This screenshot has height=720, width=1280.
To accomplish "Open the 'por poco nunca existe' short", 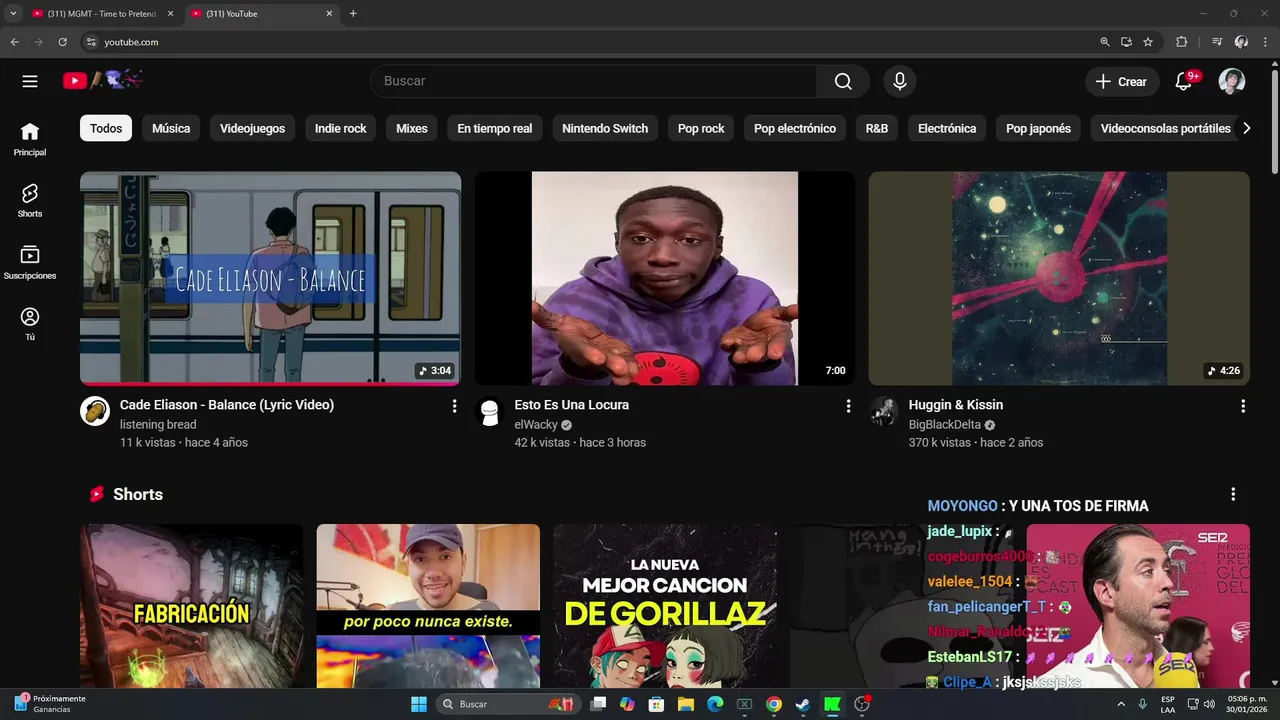I will (x=428, y=606).
